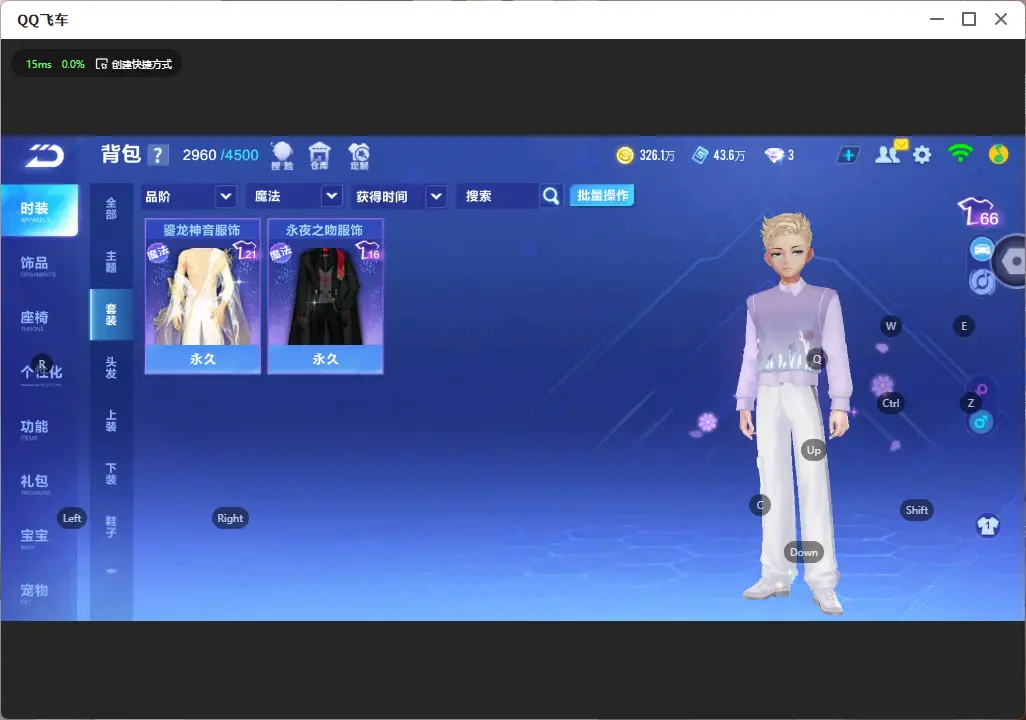Click the back logo icon beside 背包

44,156
